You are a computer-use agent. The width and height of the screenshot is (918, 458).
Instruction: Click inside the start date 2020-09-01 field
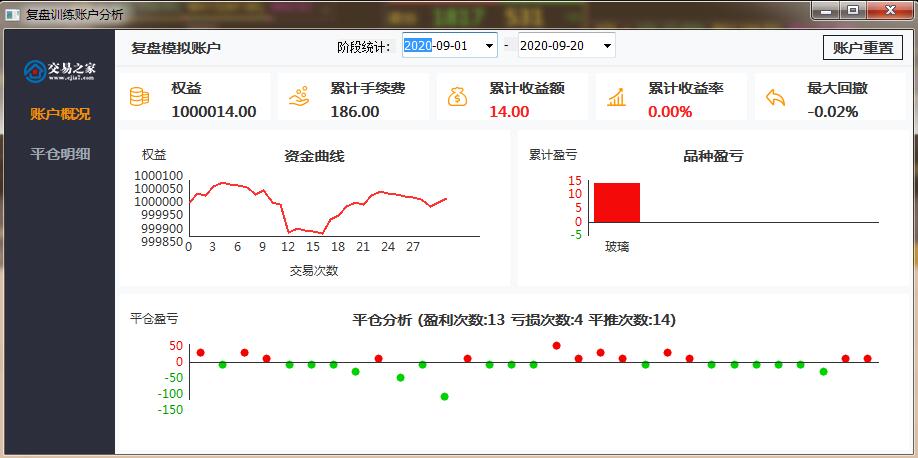click(440, 46)
